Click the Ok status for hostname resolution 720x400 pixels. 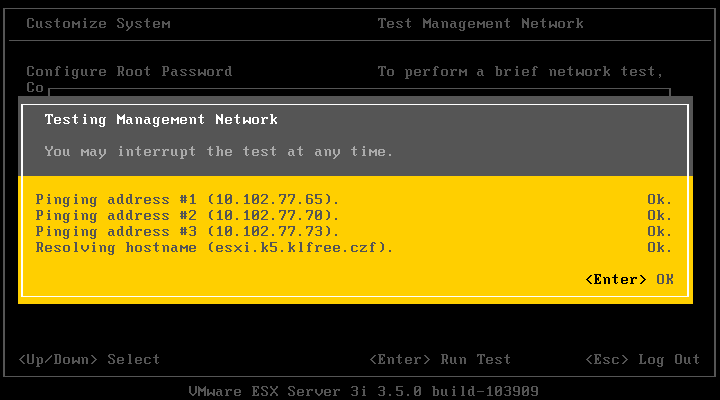(x=659, y=248)
